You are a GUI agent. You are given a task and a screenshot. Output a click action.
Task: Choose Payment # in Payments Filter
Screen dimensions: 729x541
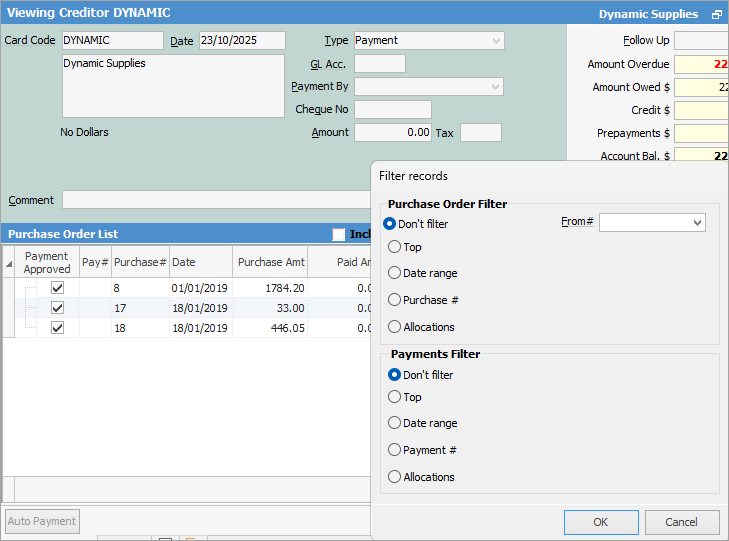pos(395,450)
